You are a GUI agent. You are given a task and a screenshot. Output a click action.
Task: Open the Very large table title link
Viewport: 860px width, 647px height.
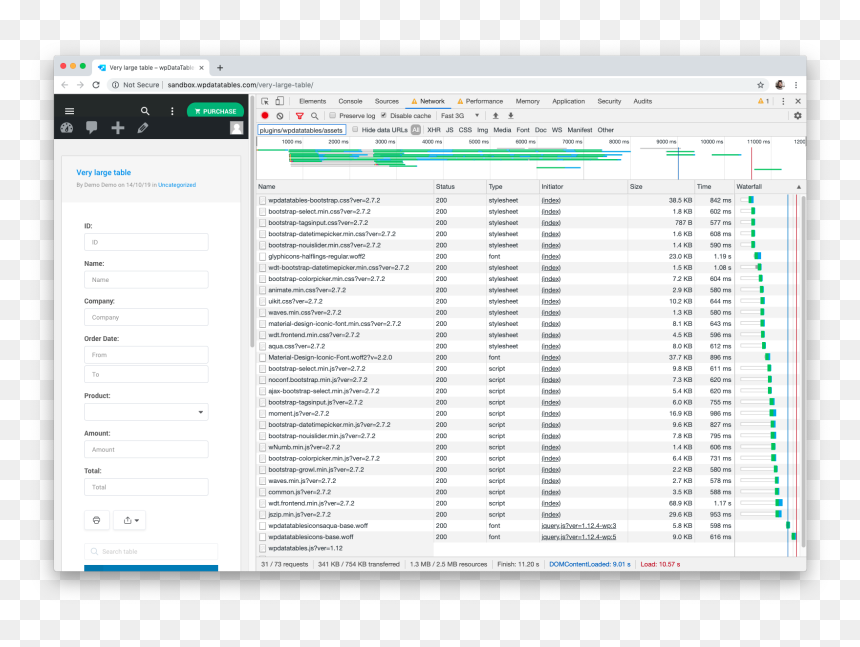click(104, 172)
